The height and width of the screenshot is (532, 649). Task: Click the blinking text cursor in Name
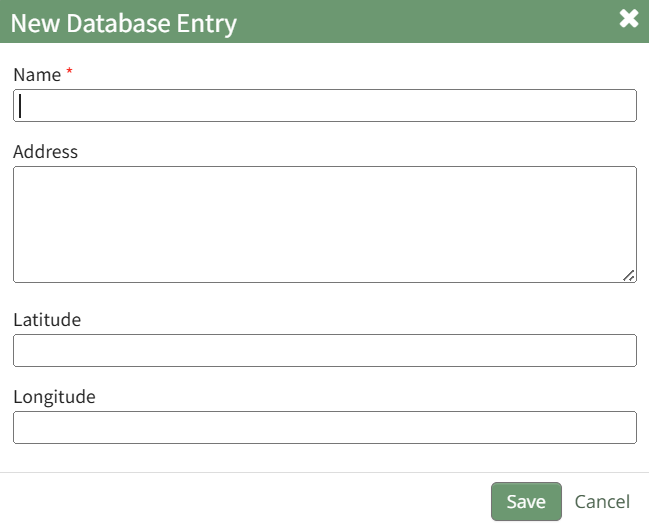pyautogui.click(x=21, y=106)
